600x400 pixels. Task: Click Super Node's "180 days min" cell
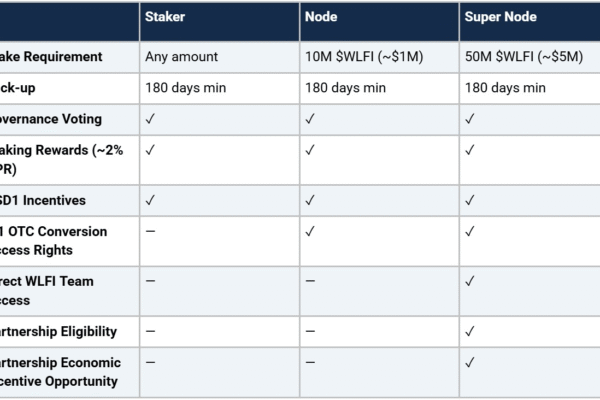tap(505, 87)
